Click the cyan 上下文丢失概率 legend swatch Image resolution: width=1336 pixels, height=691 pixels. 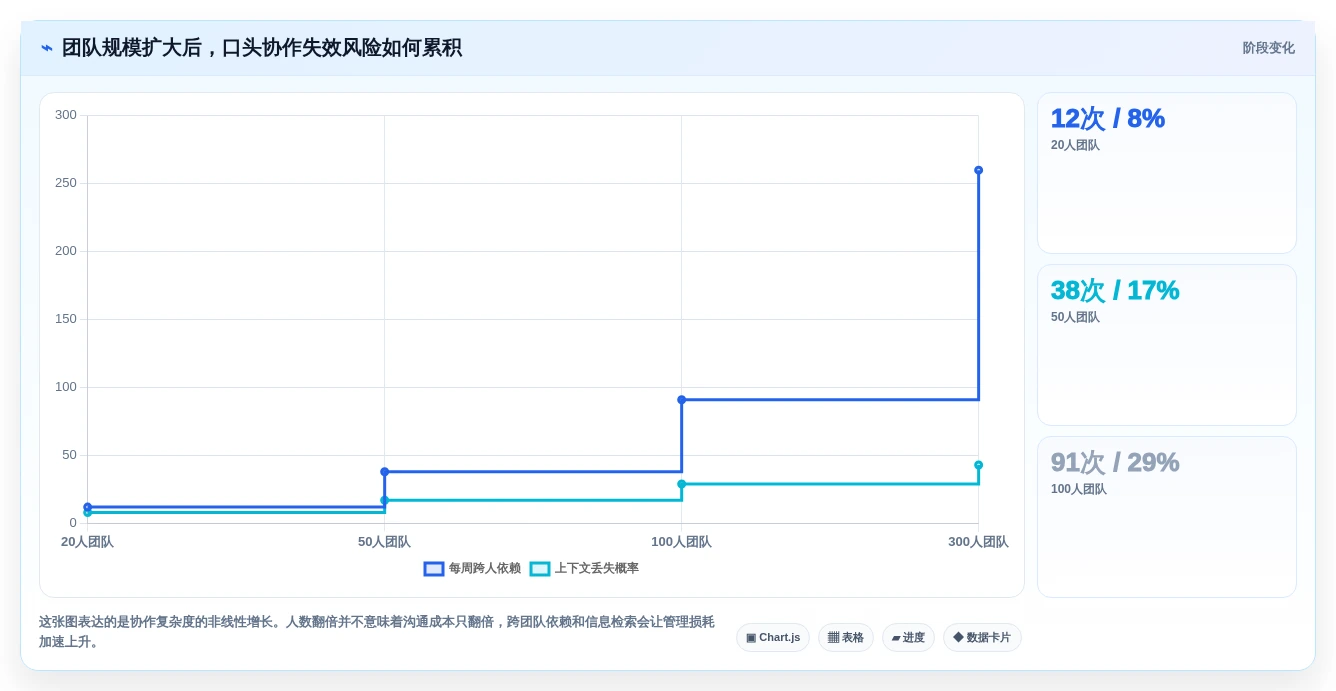540,569
